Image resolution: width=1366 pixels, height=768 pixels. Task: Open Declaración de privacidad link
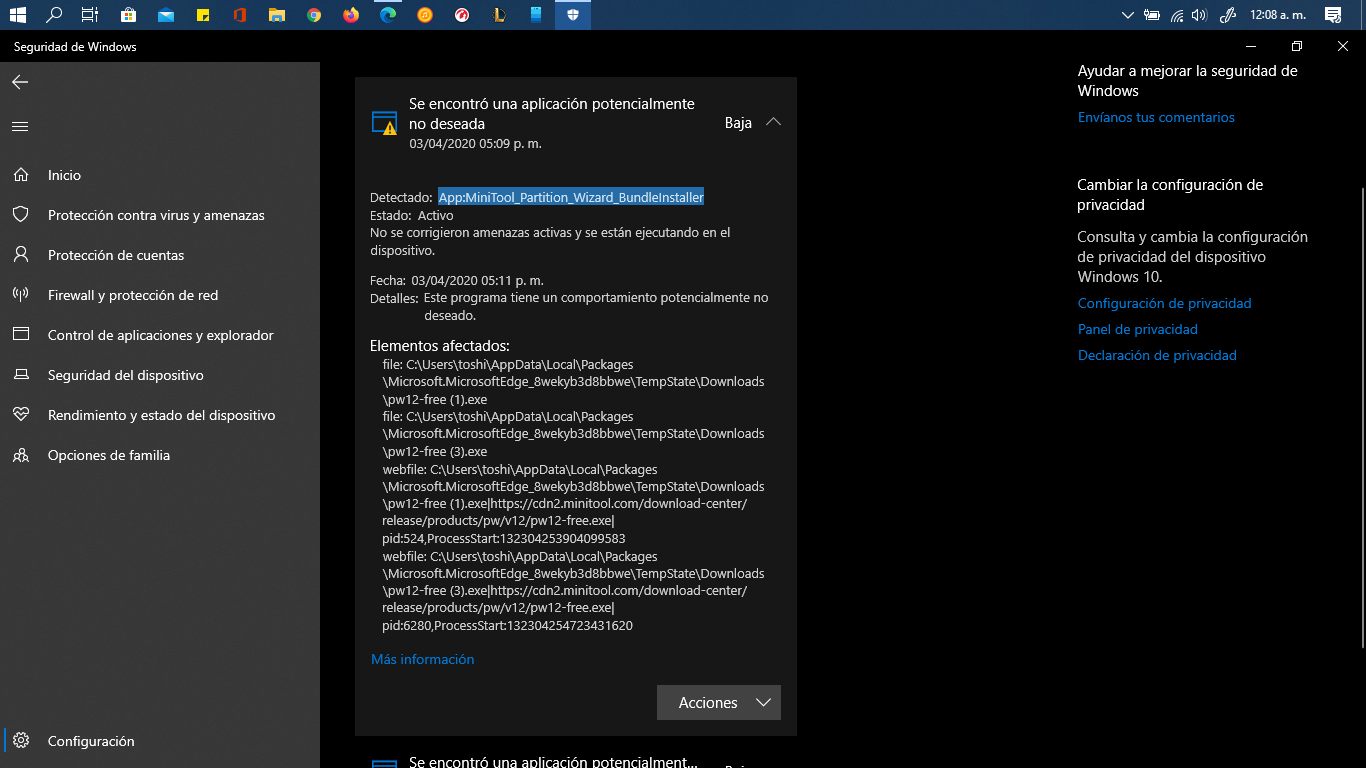[1157, 355]
